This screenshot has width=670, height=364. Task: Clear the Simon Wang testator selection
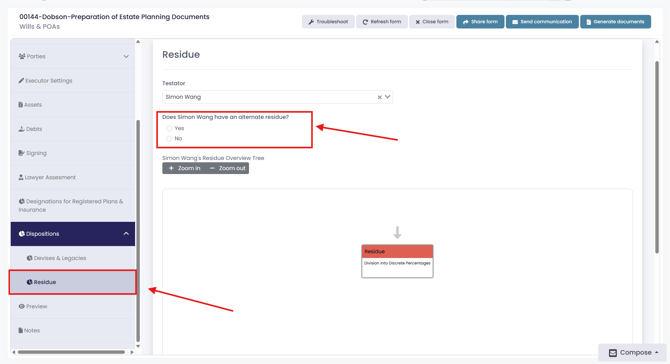(x=379, y=97)
